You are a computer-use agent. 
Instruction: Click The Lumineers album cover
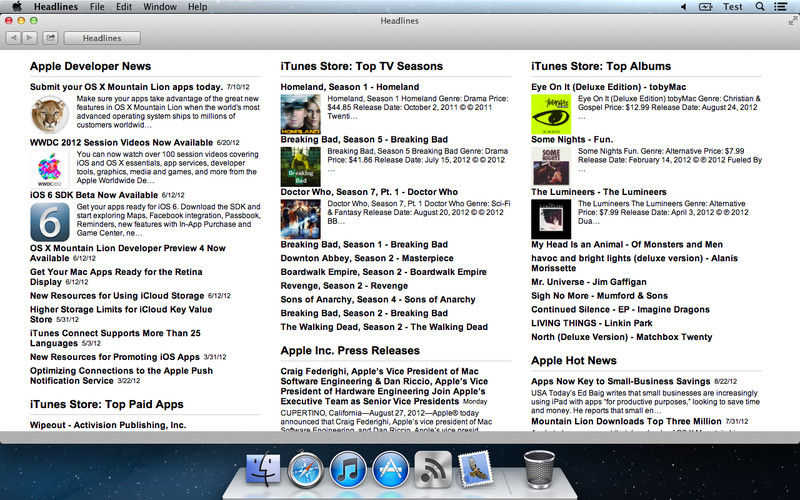tap(551, 219)
